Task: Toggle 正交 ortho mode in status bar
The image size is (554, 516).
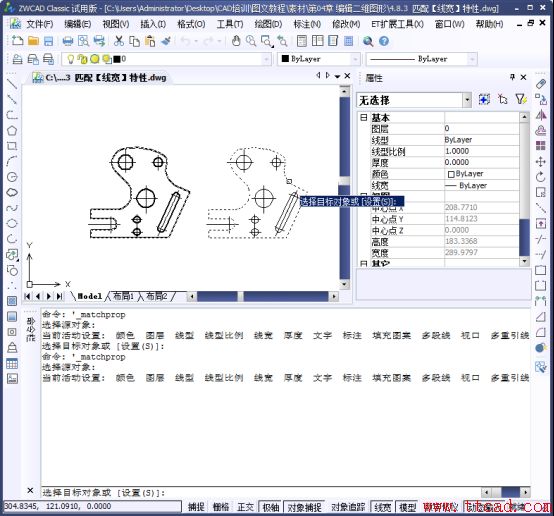Action: 245,507
